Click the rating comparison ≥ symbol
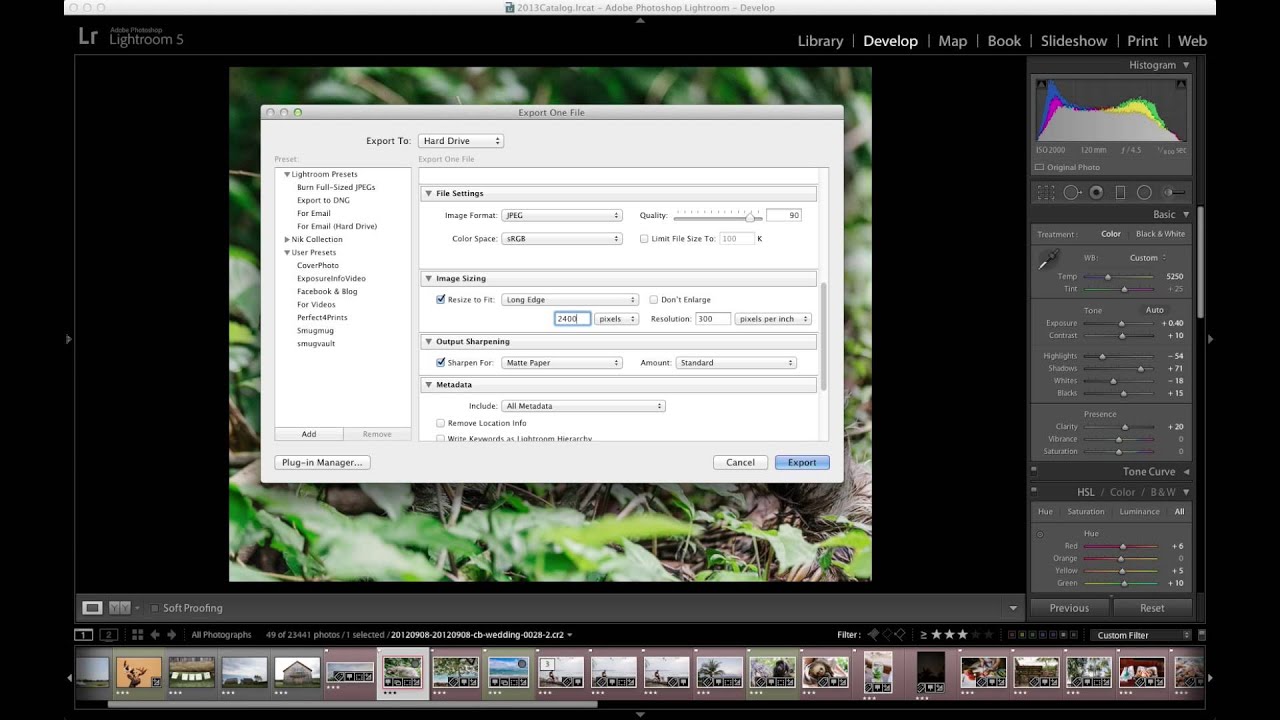Screen dimensions: 1280x720 pos(923,634)
